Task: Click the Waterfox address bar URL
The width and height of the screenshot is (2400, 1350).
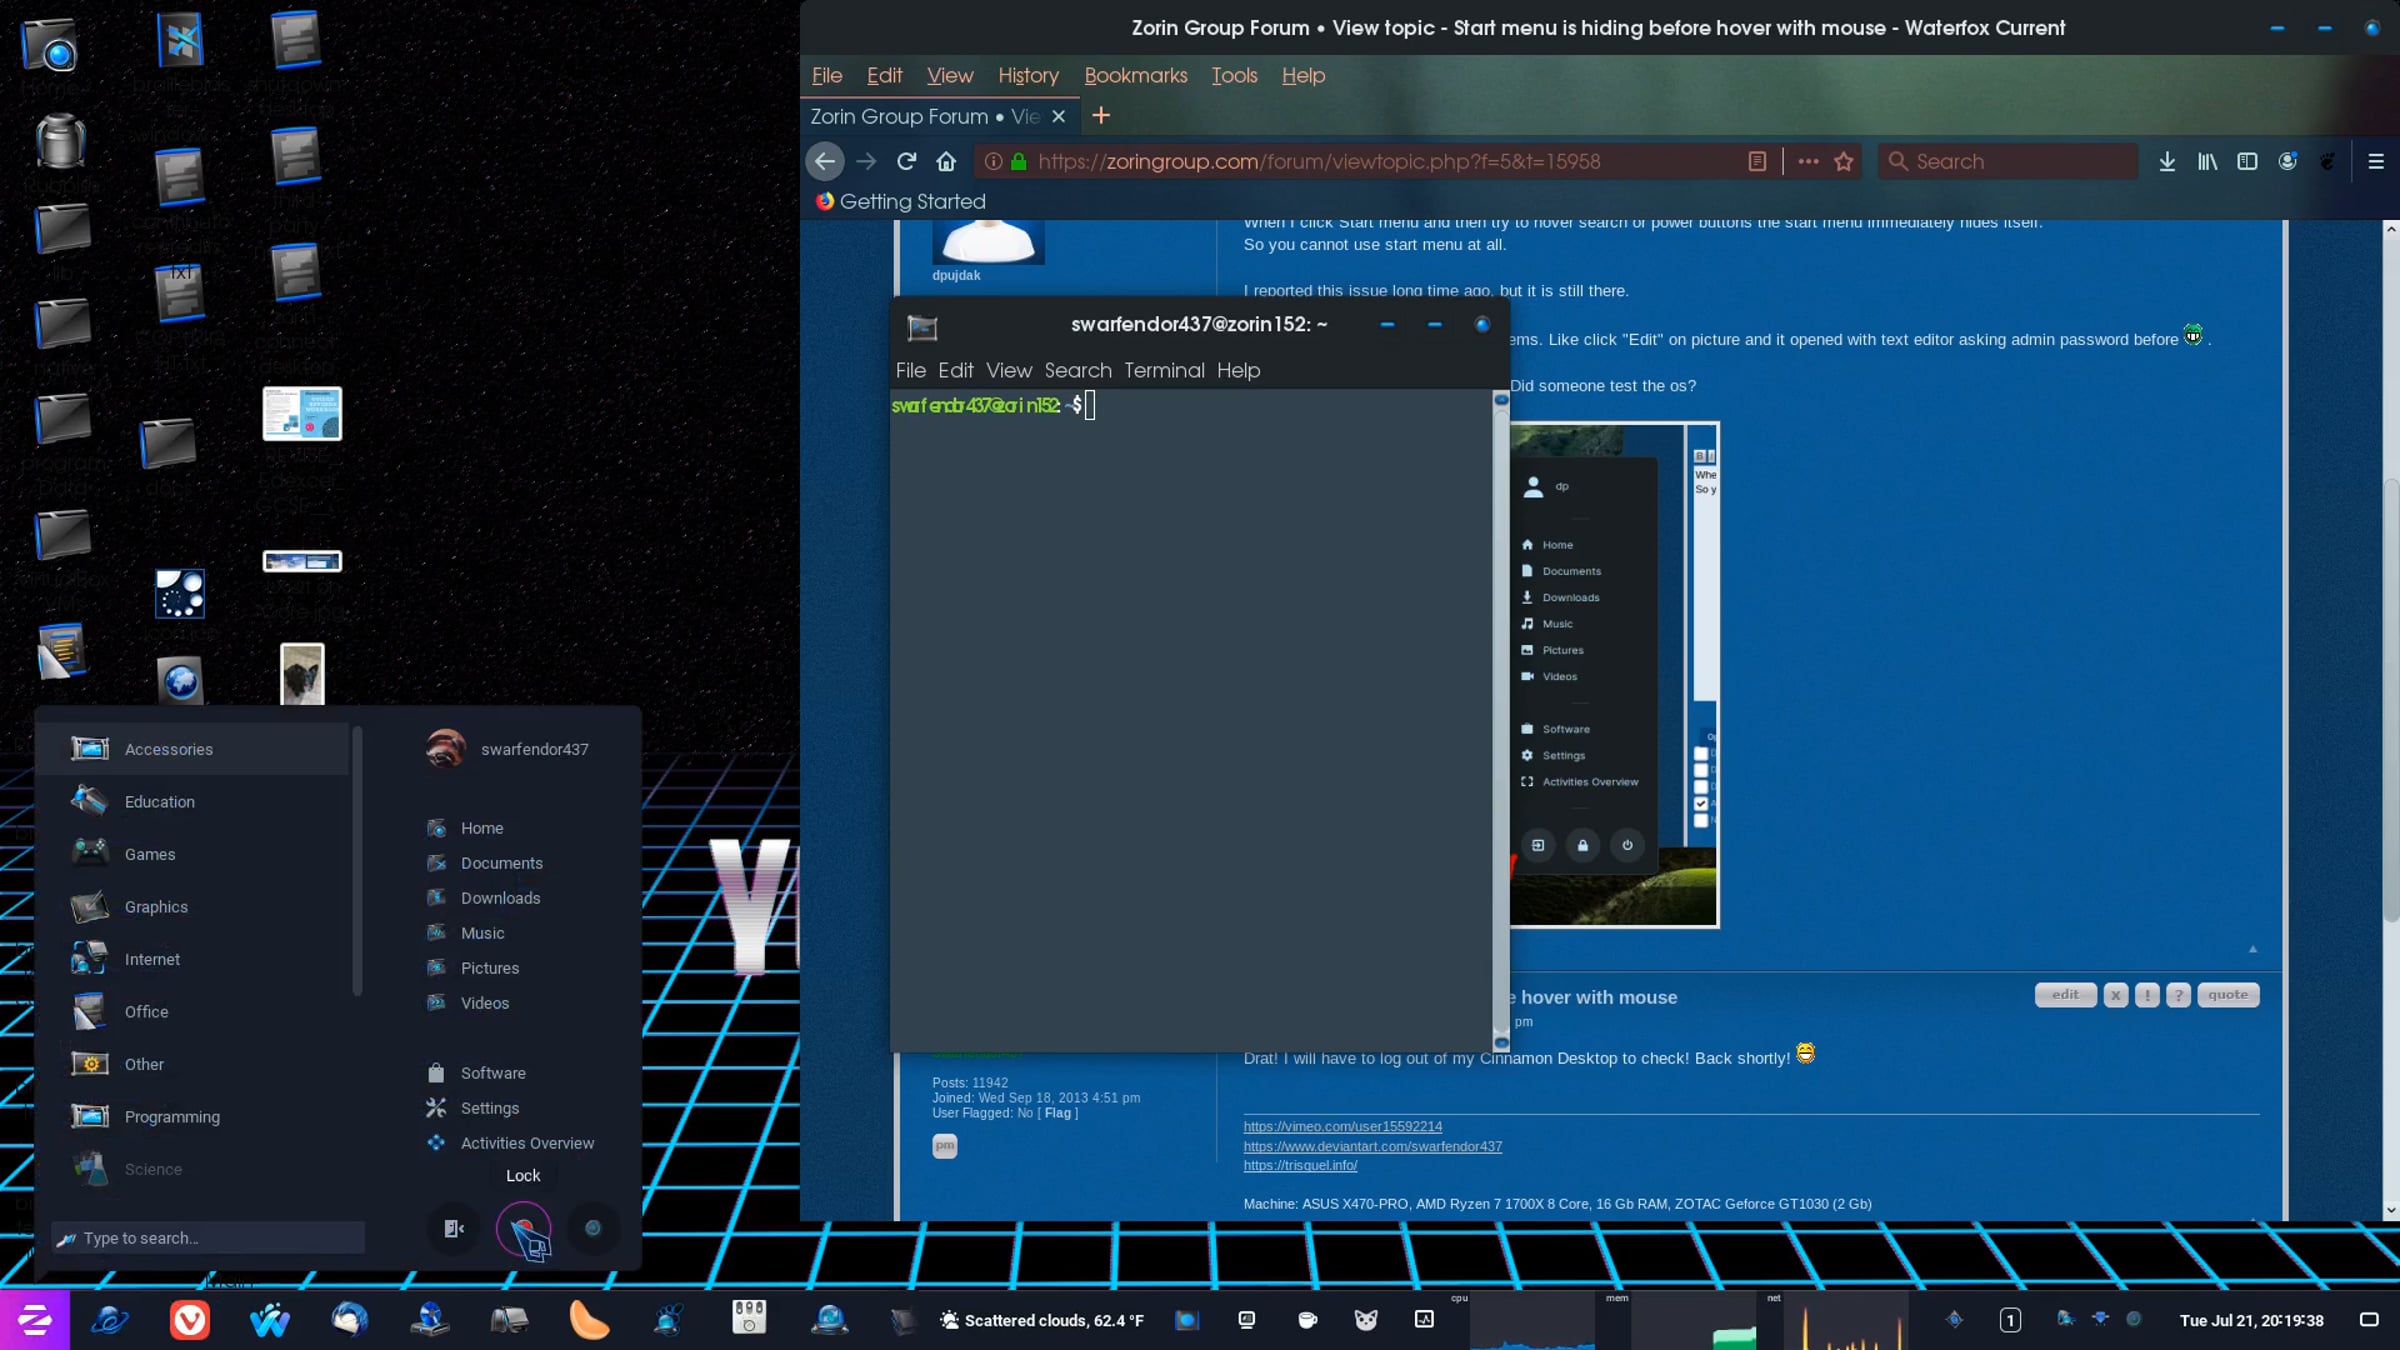Action: click(x=1319, y=162)
